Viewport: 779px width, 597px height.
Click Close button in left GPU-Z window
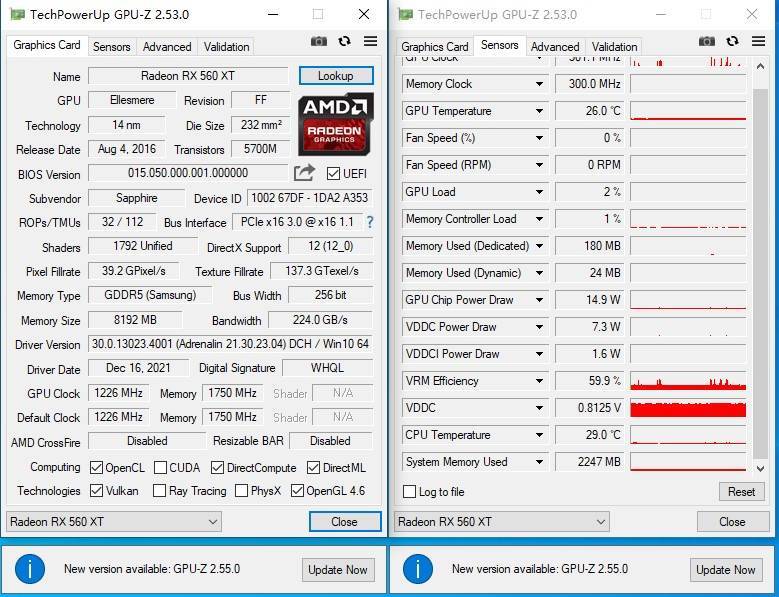[345, 522]
